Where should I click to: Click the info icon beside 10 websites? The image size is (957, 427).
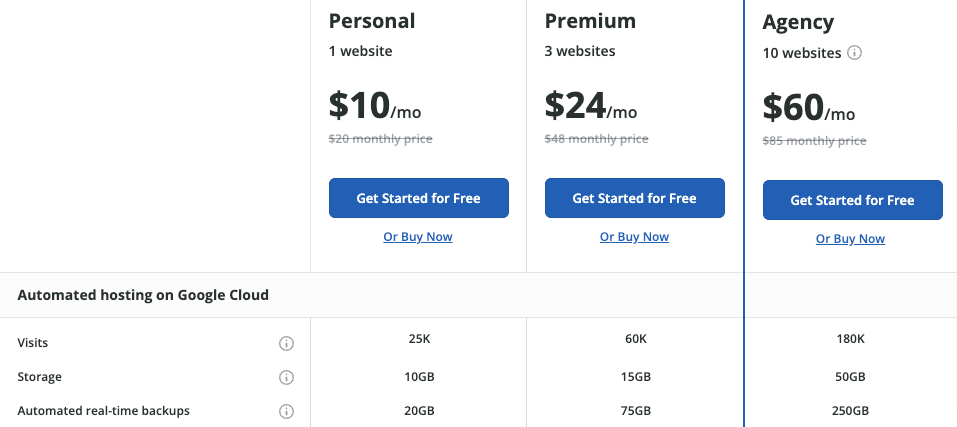coord(855,53)
